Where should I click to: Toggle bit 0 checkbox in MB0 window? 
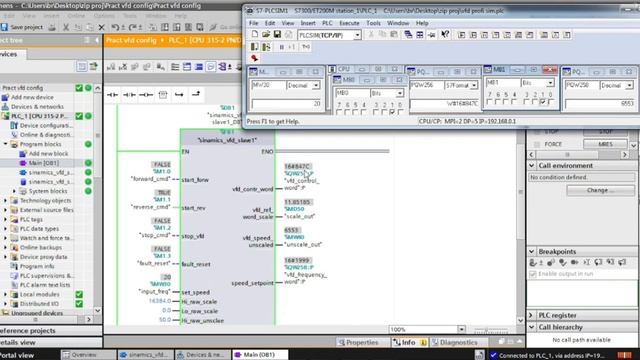click(400, 112)
